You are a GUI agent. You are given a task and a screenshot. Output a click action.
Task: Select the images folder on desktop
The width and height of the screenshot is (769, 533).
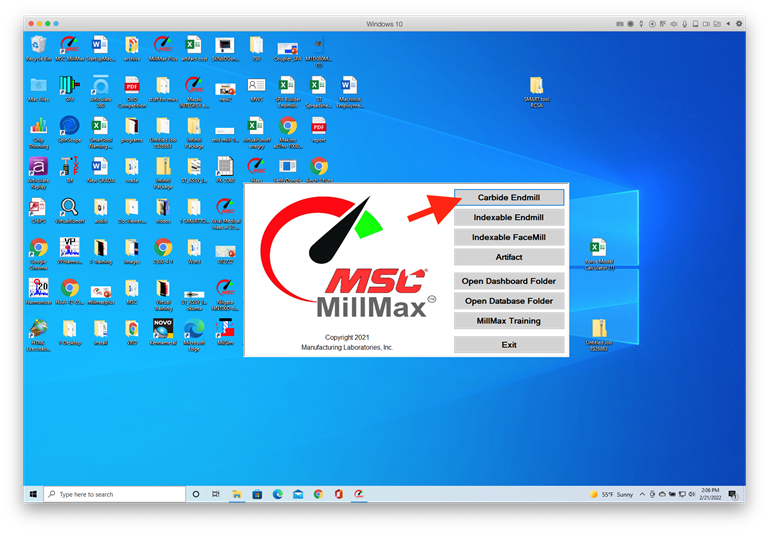[x=131, y=251]
